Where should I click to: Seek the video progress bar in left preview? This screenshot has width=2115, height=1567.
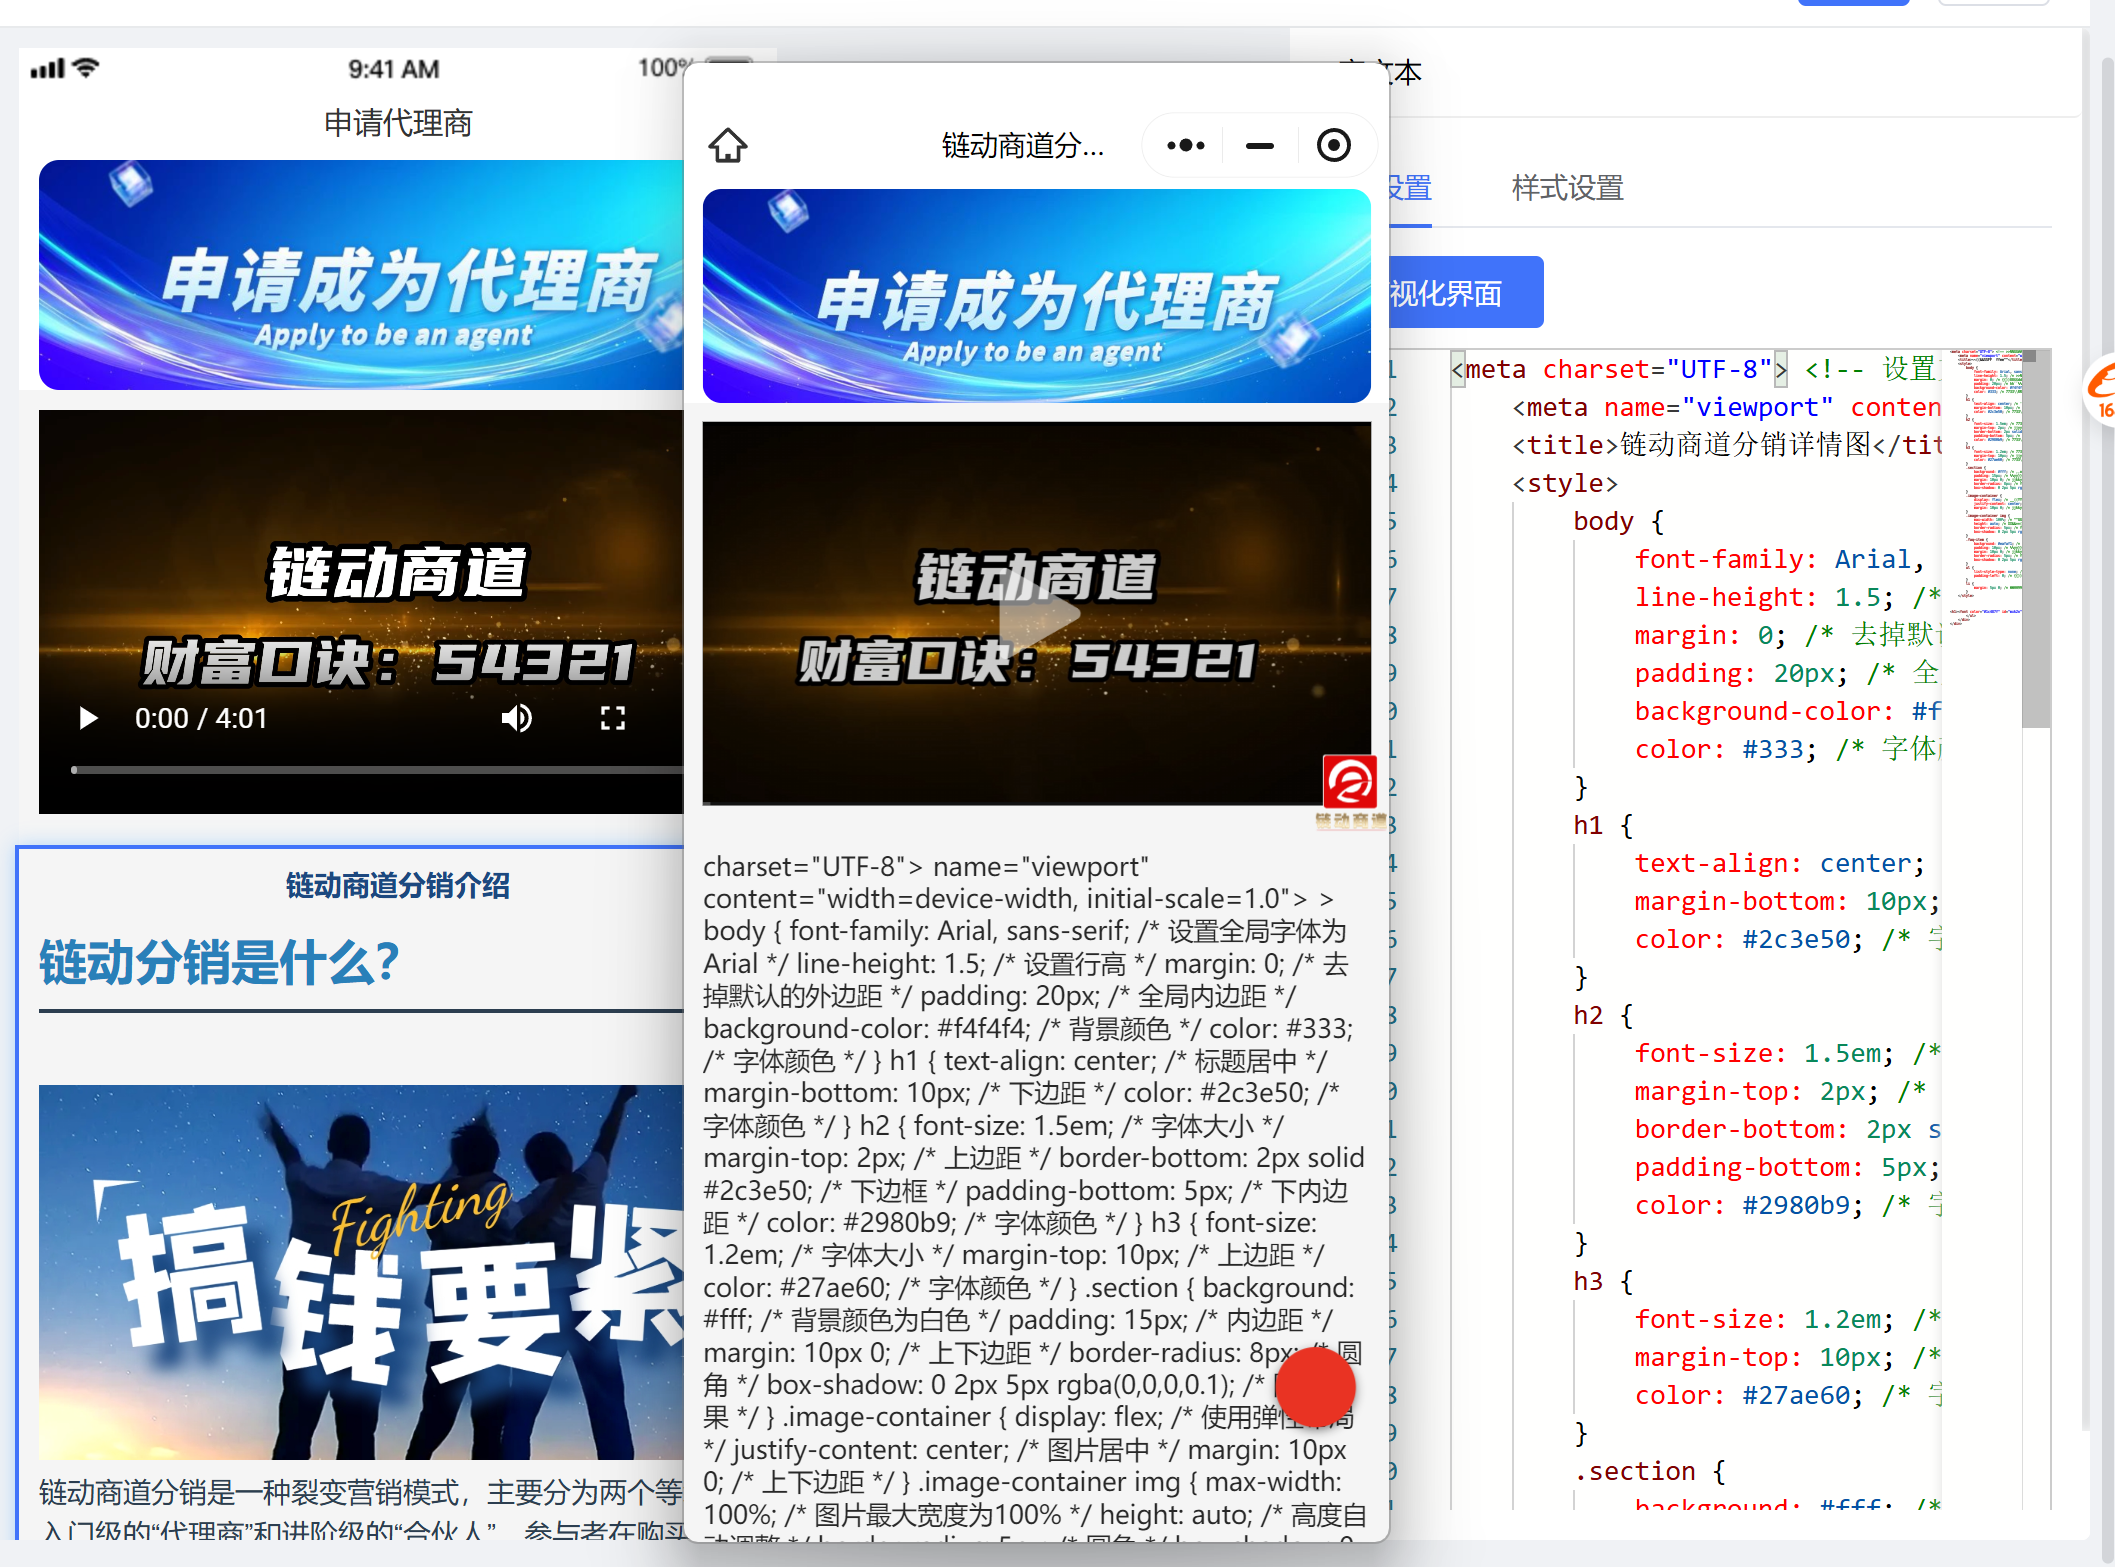click(x=378, y=770)
